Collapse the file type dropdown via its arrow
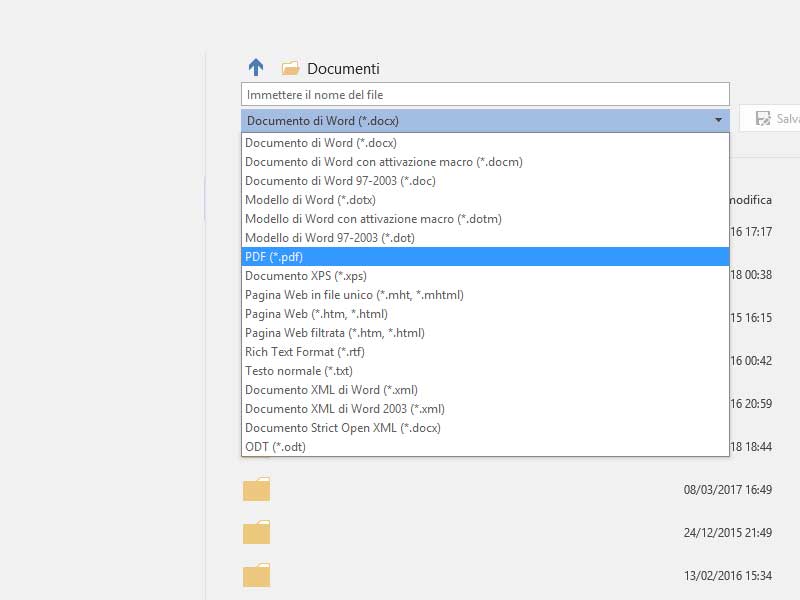 718,120
